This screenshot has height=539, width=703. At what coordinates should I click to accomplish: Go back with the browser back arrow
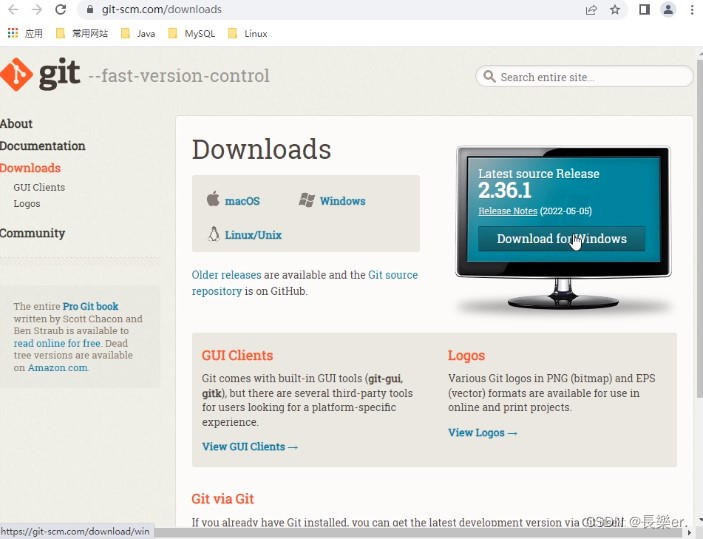[13, 9]
